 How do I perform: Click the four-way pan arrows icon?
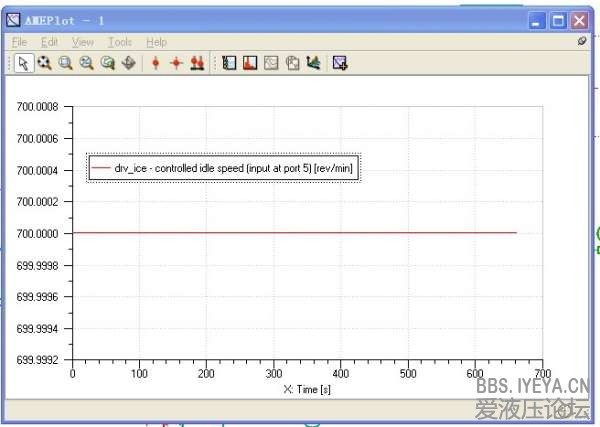[128, 63]
